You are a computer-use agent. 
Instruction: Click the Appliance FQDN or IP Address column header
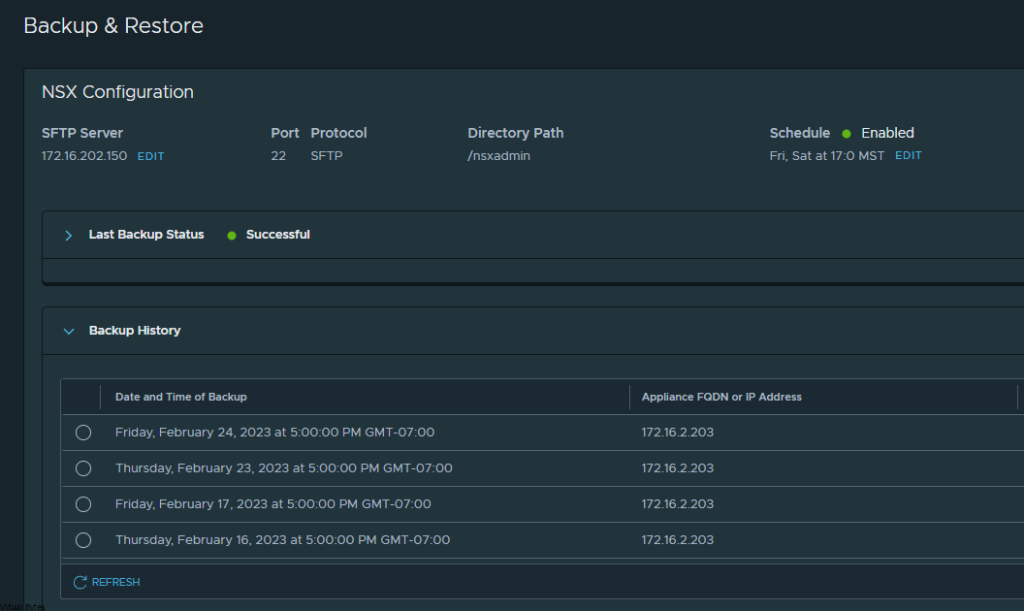[722, 397]
